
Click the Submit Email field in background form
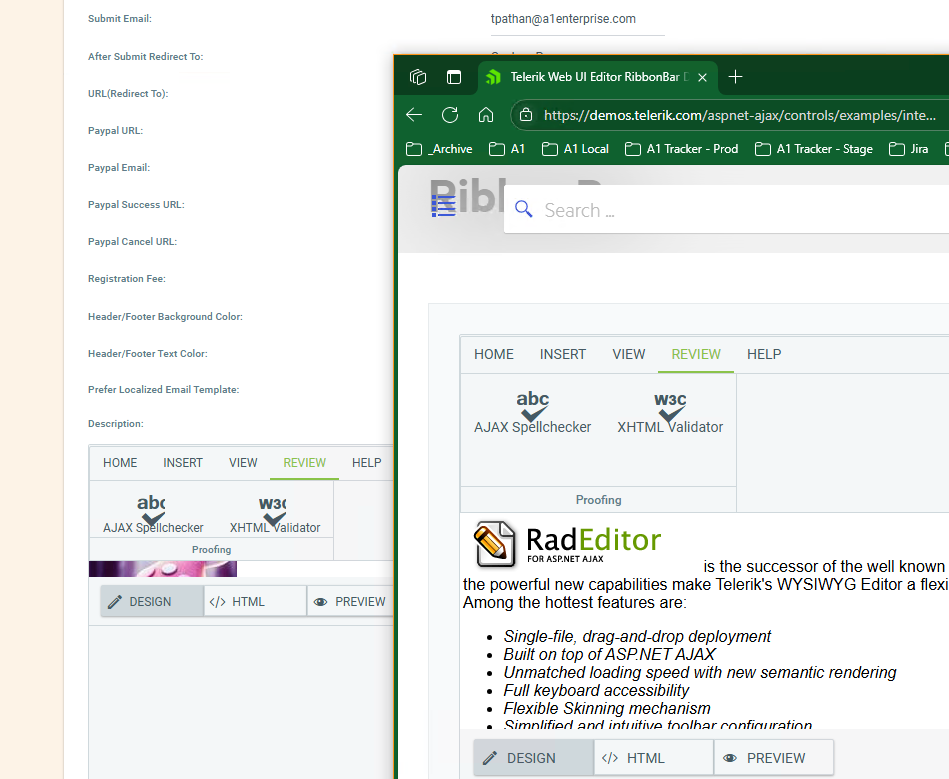[577, 19]
